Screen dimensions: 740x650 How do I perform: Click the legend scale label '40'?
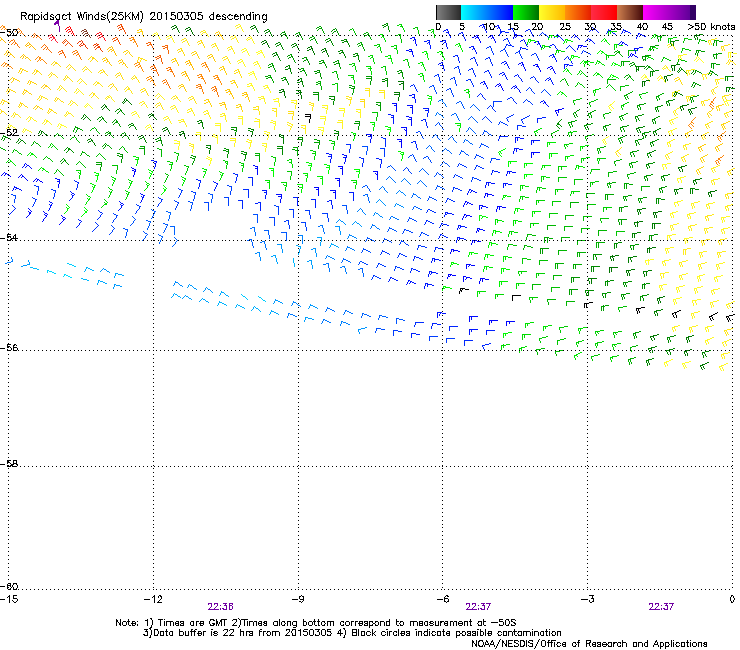click(642, 27)
